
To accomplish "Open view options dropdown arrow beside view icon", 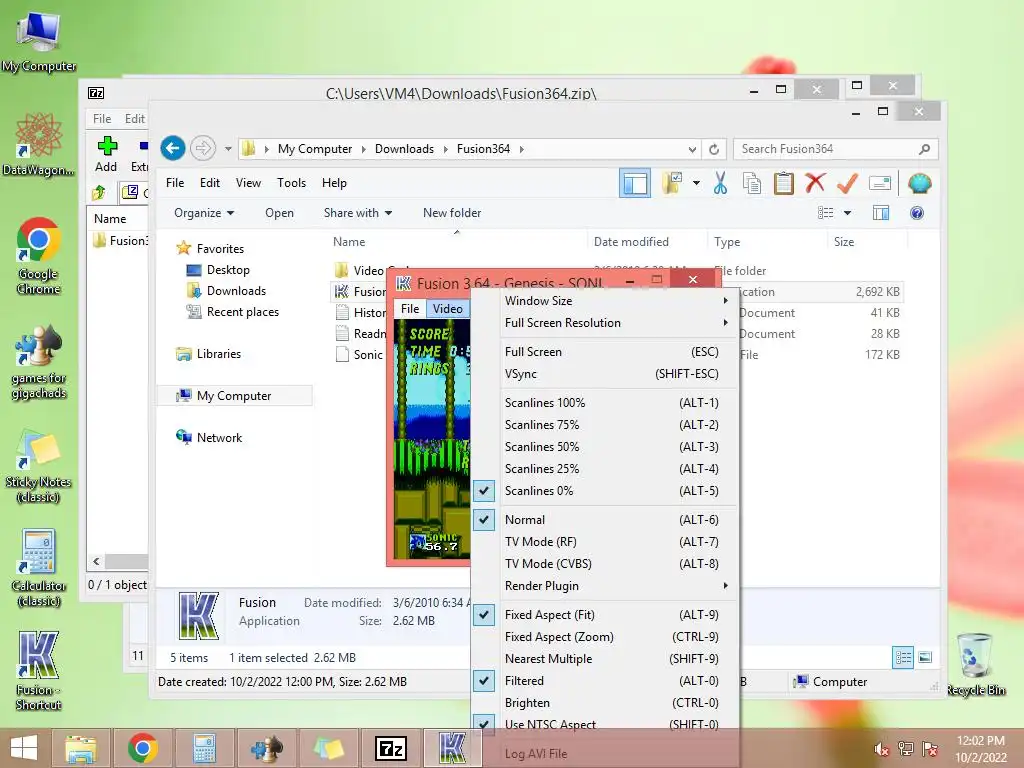I will tap(848, 213).
